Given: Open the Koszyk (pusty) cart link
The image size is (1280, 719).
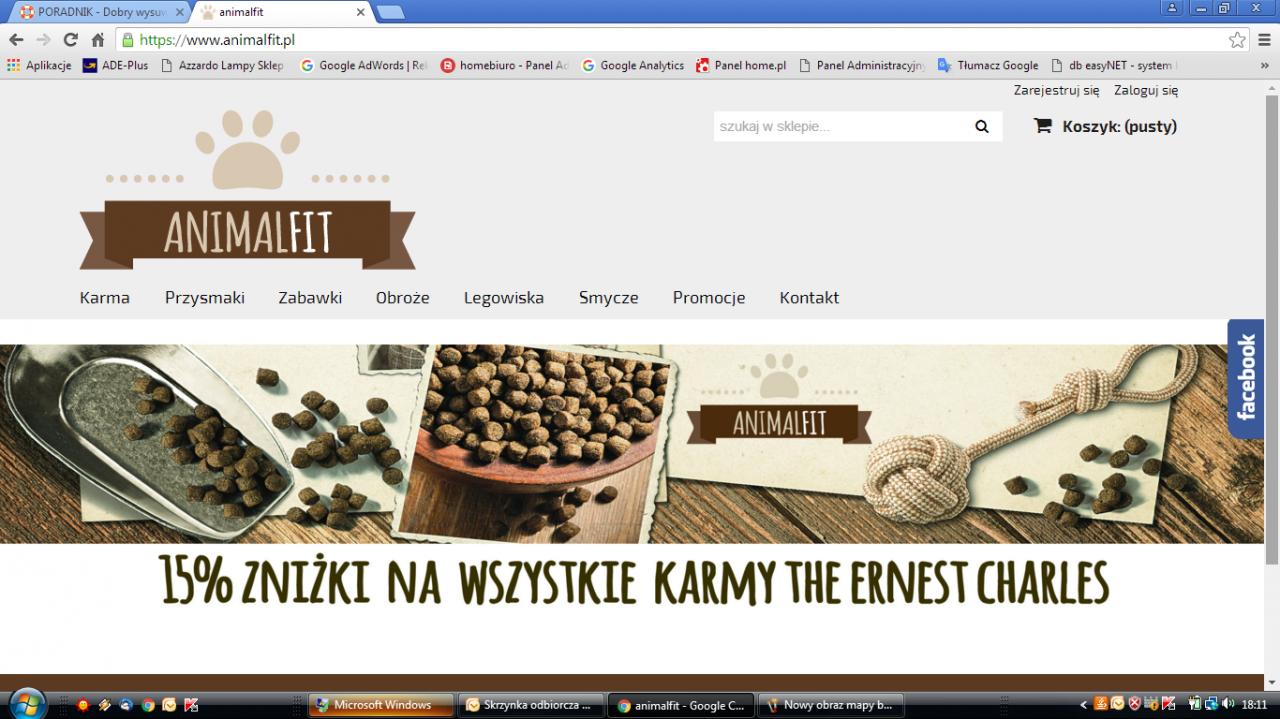Looking at the screenshot, I should (1119, 127).
